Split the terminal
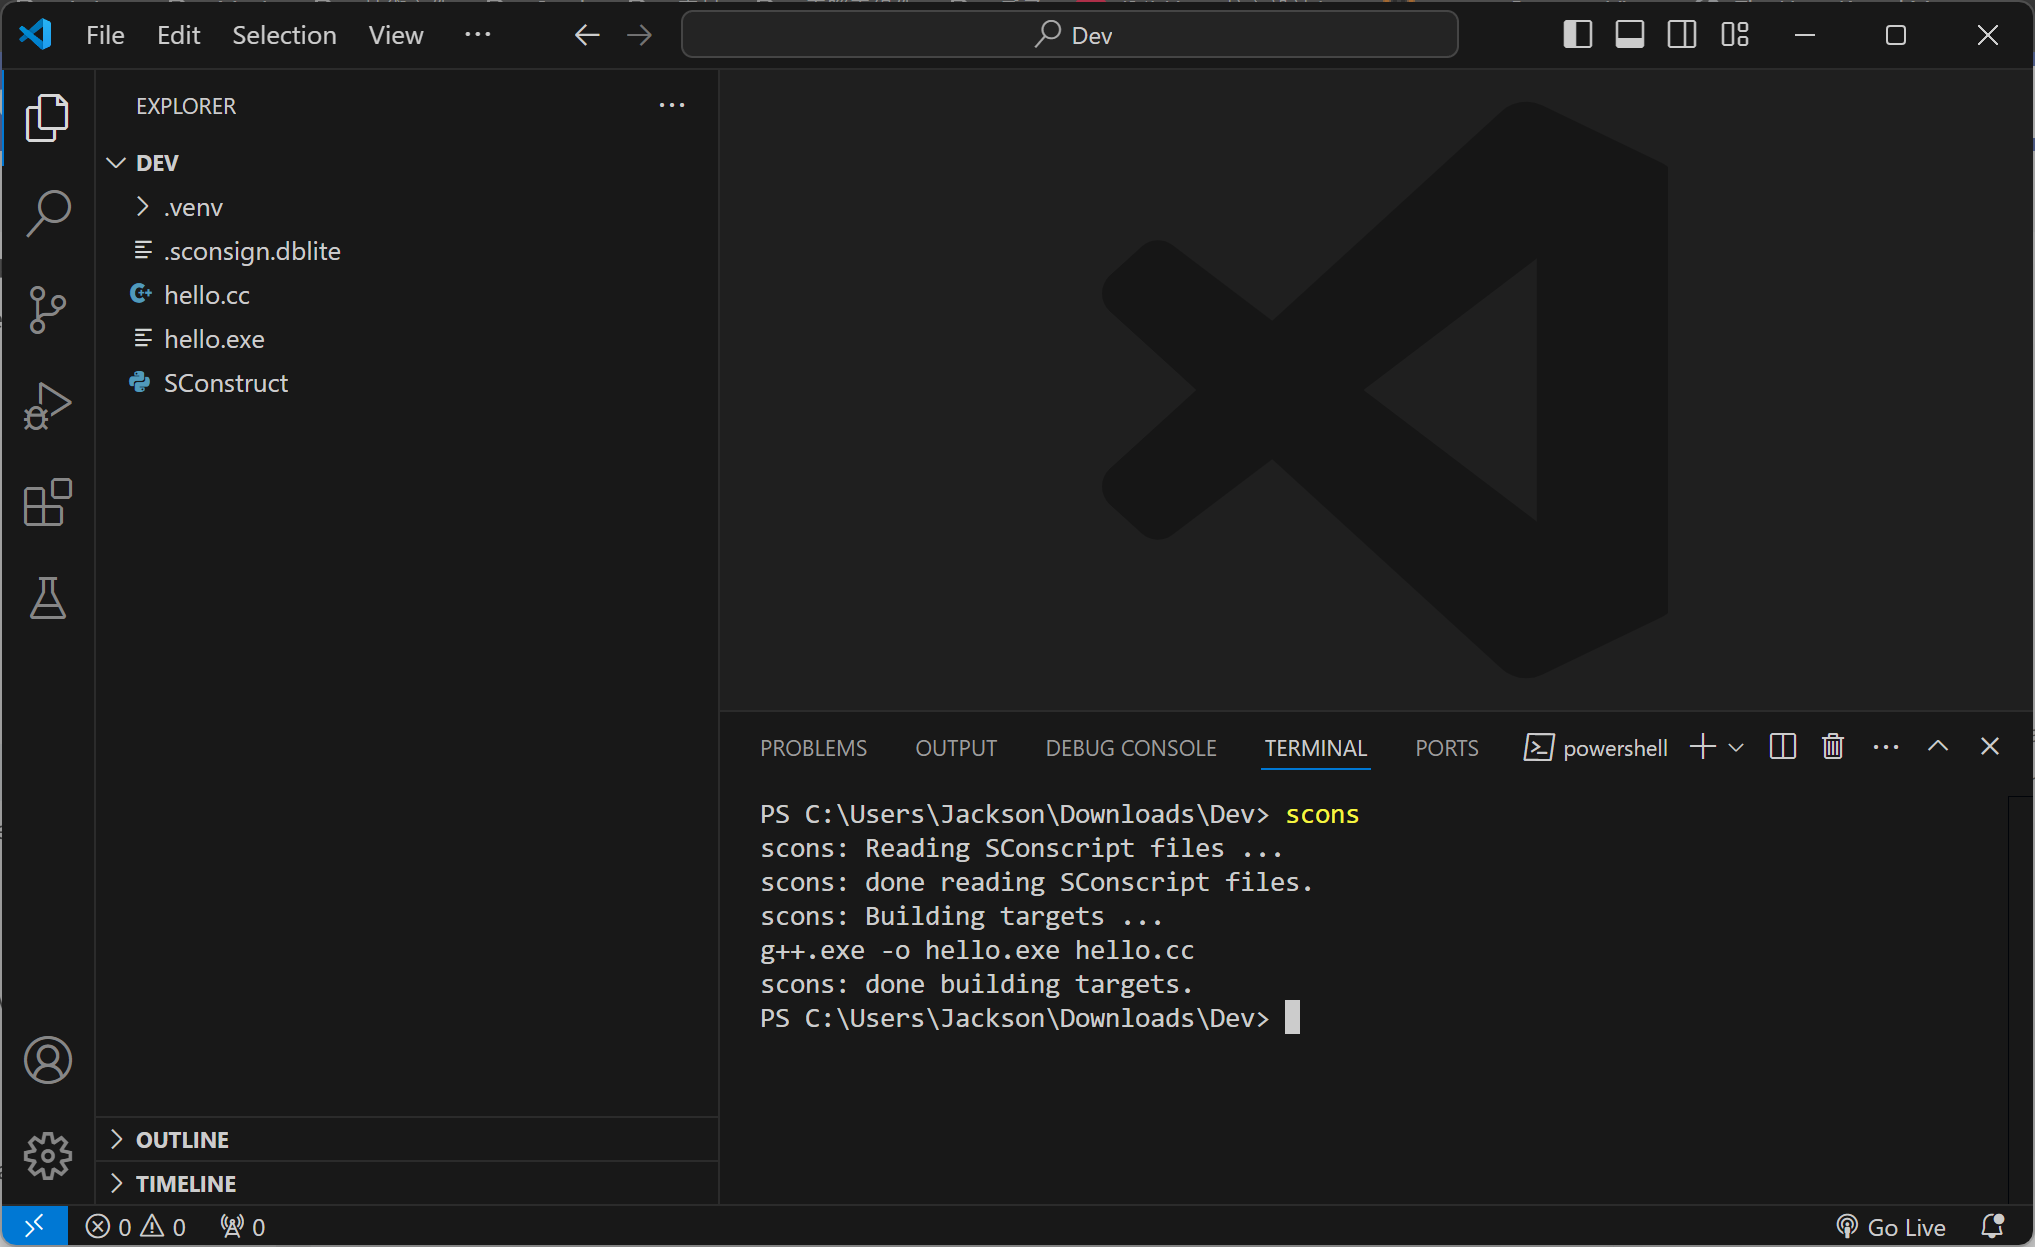 click(1782, 746)
